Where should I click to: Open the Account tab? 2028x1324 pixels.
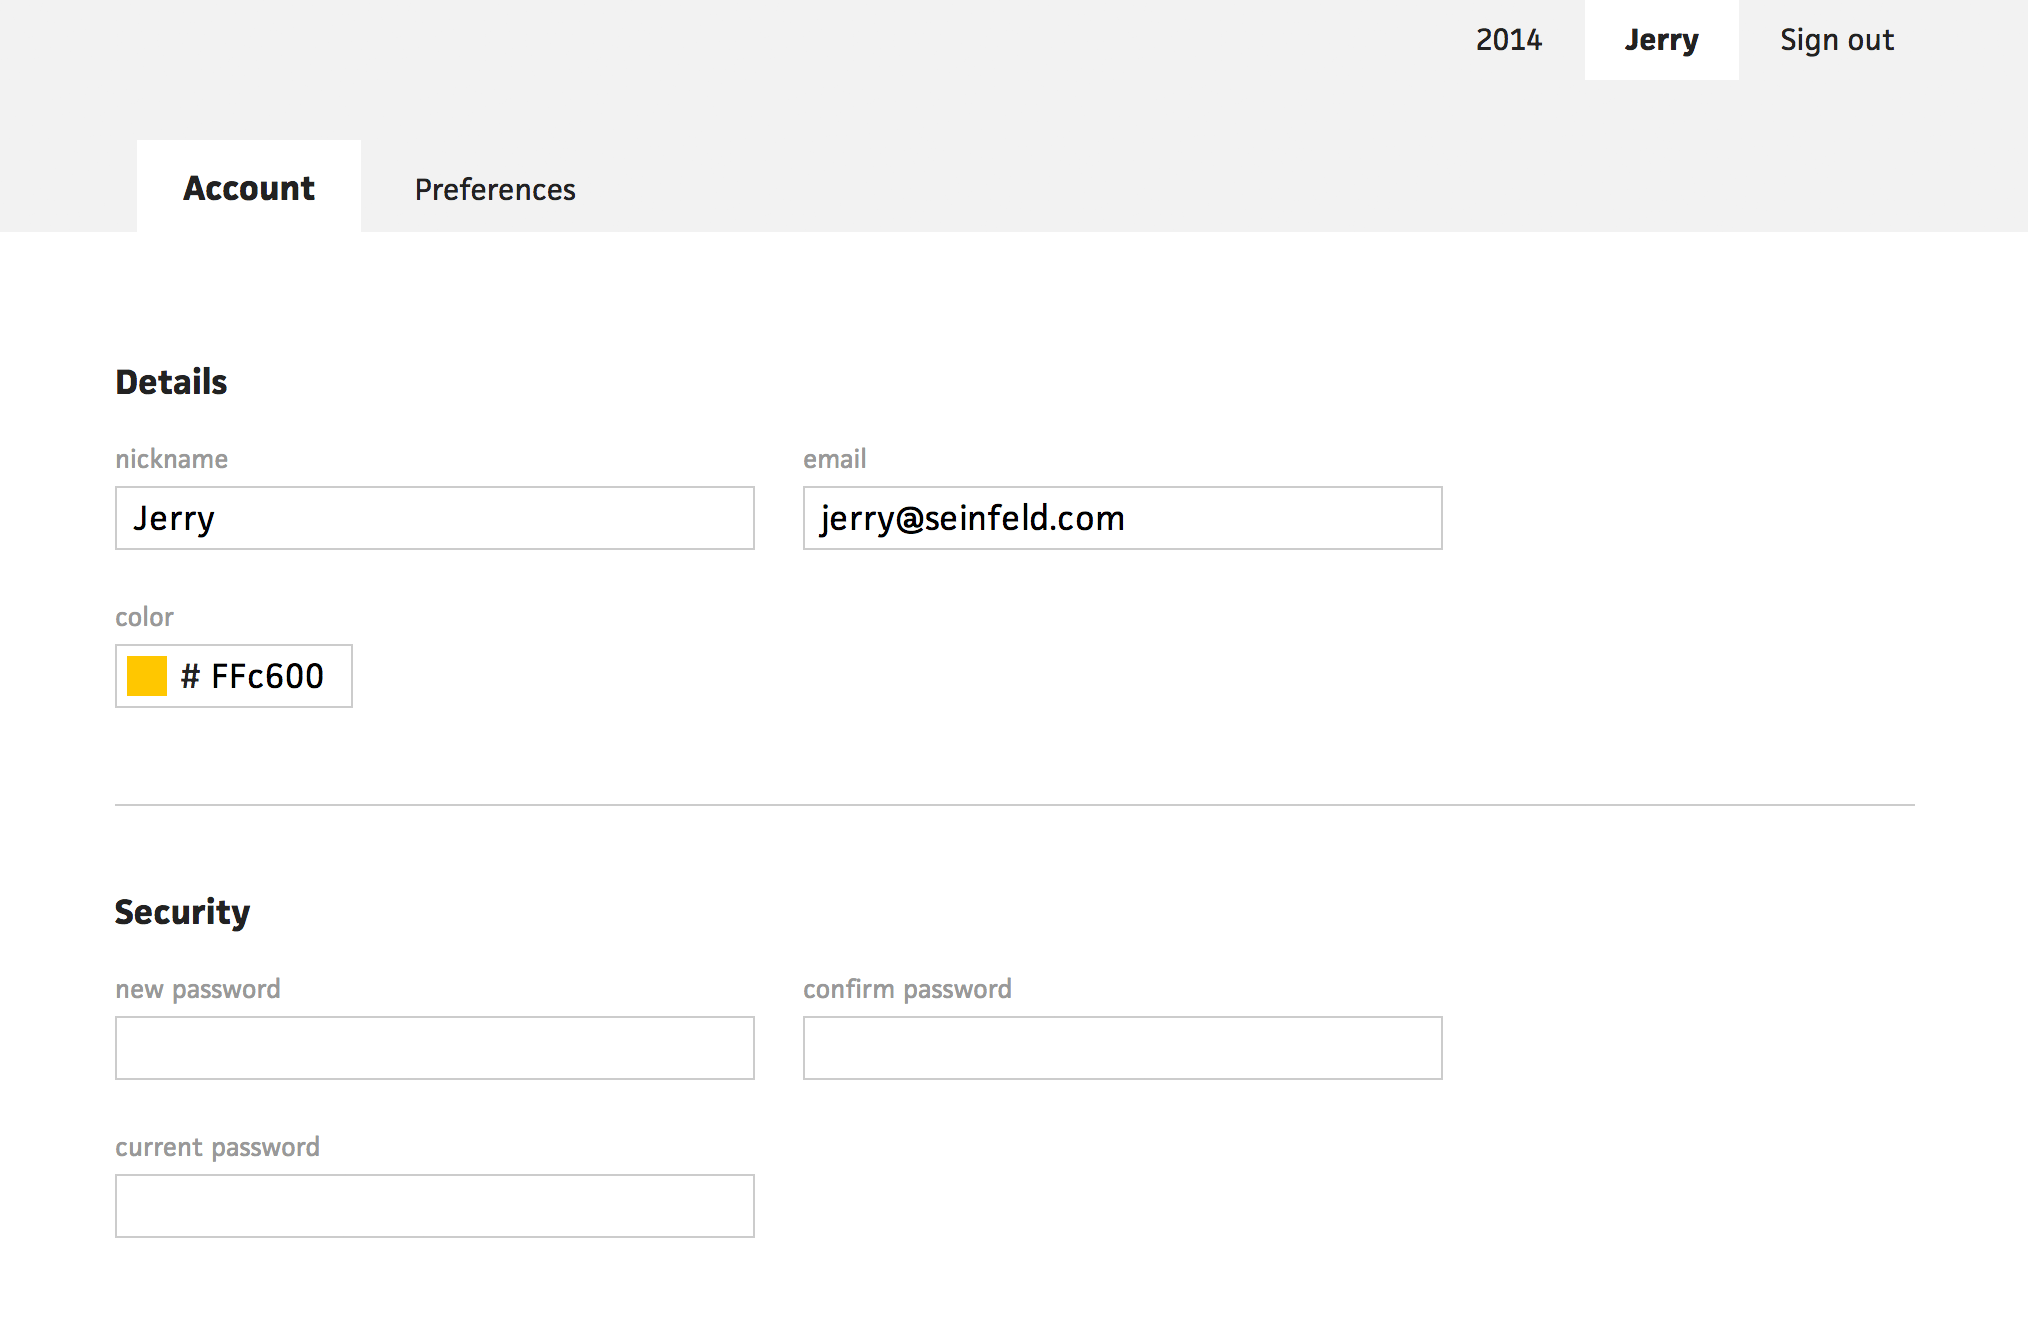pyautogui.click(x=249, y=188)
